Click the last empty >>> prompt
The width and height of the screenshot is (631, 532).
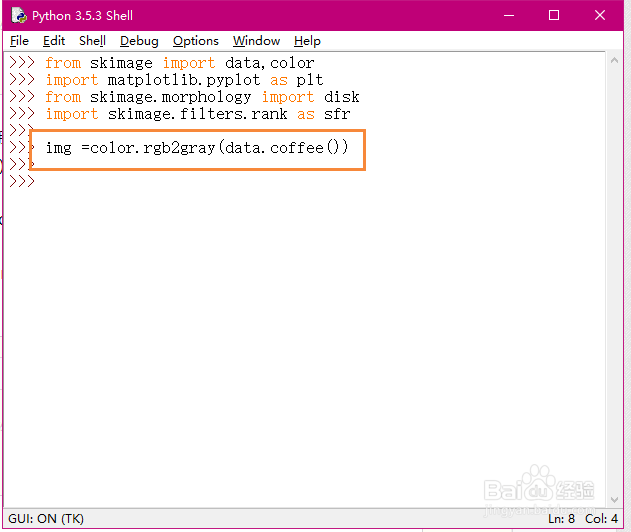tap(22, 181)
